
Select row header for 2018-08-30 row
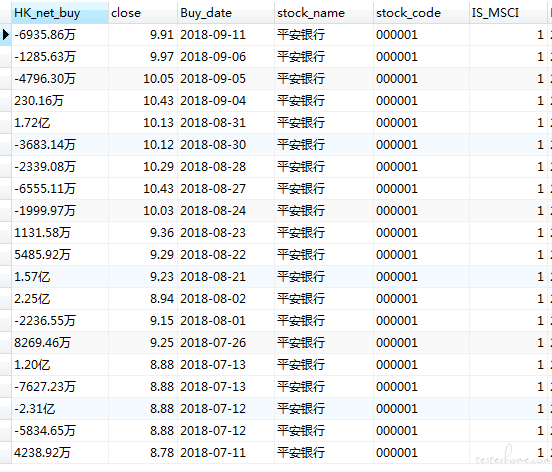[x=6, y=145]
